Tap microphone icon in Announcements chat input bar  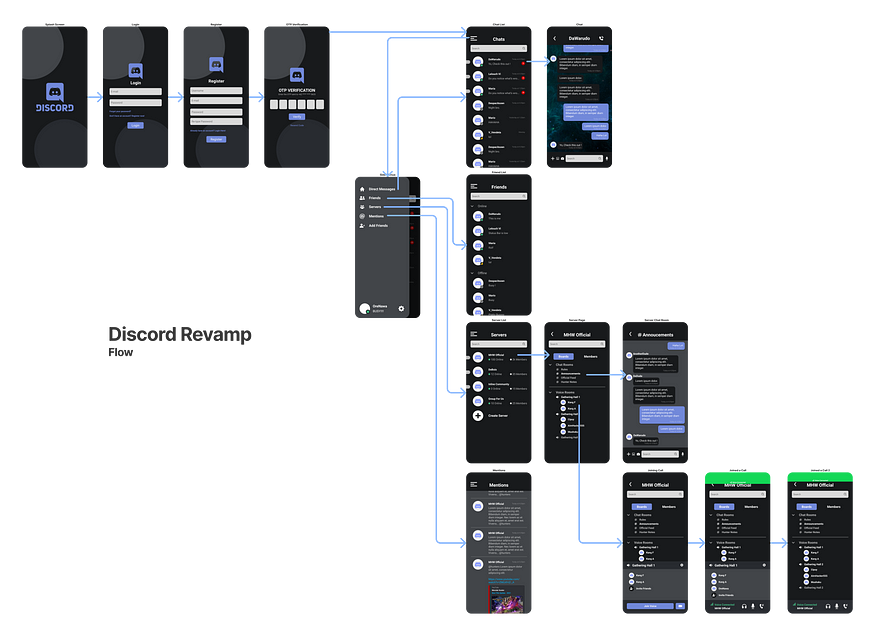click(682, 454)
